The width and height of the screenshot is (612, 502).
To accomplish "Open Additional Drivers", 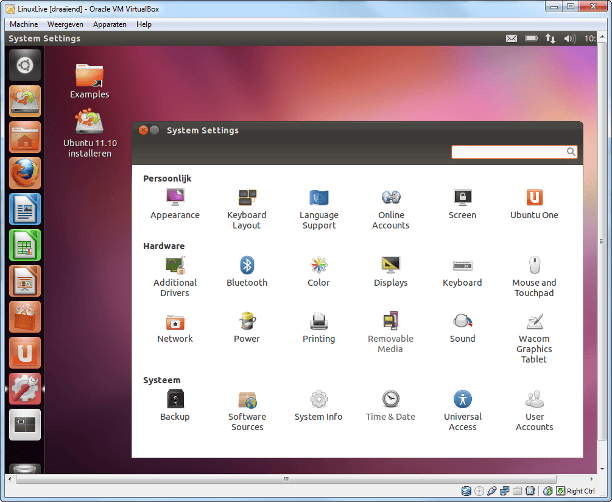I will click(175, 276).
